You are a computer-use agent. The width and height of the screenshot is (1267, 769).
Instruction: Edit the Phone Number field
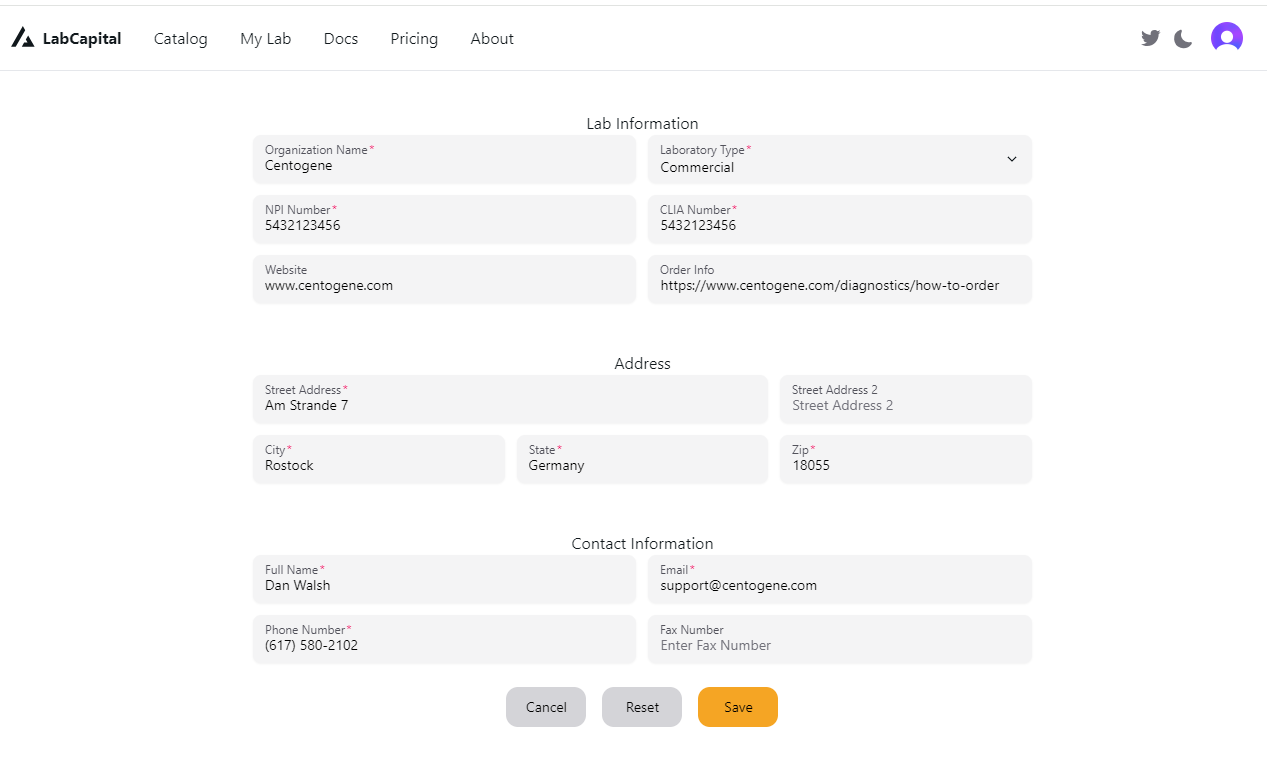click(444, 639)
